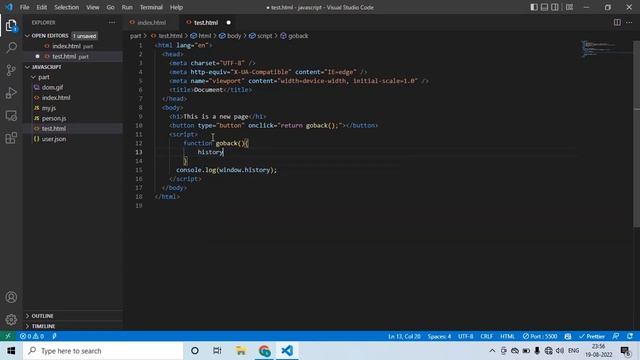This screenshot has width=640, height=360.
Task: Open Run menu
Action: pos(127,7)
